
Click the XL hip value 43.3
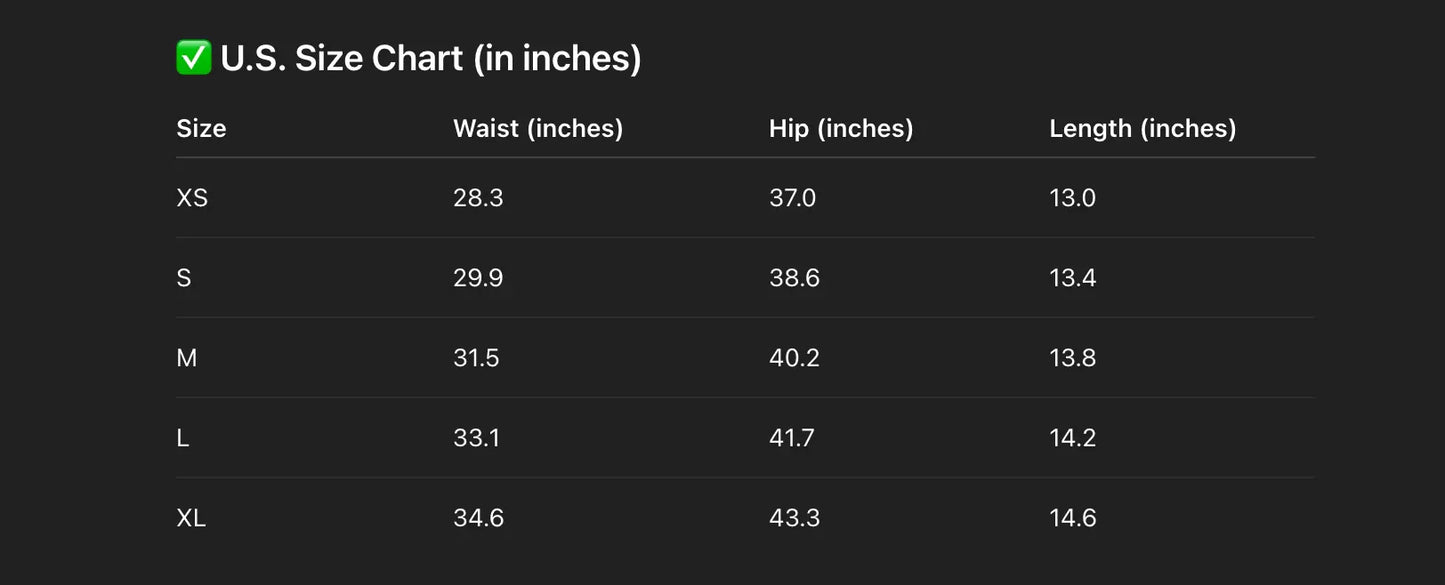794,518
